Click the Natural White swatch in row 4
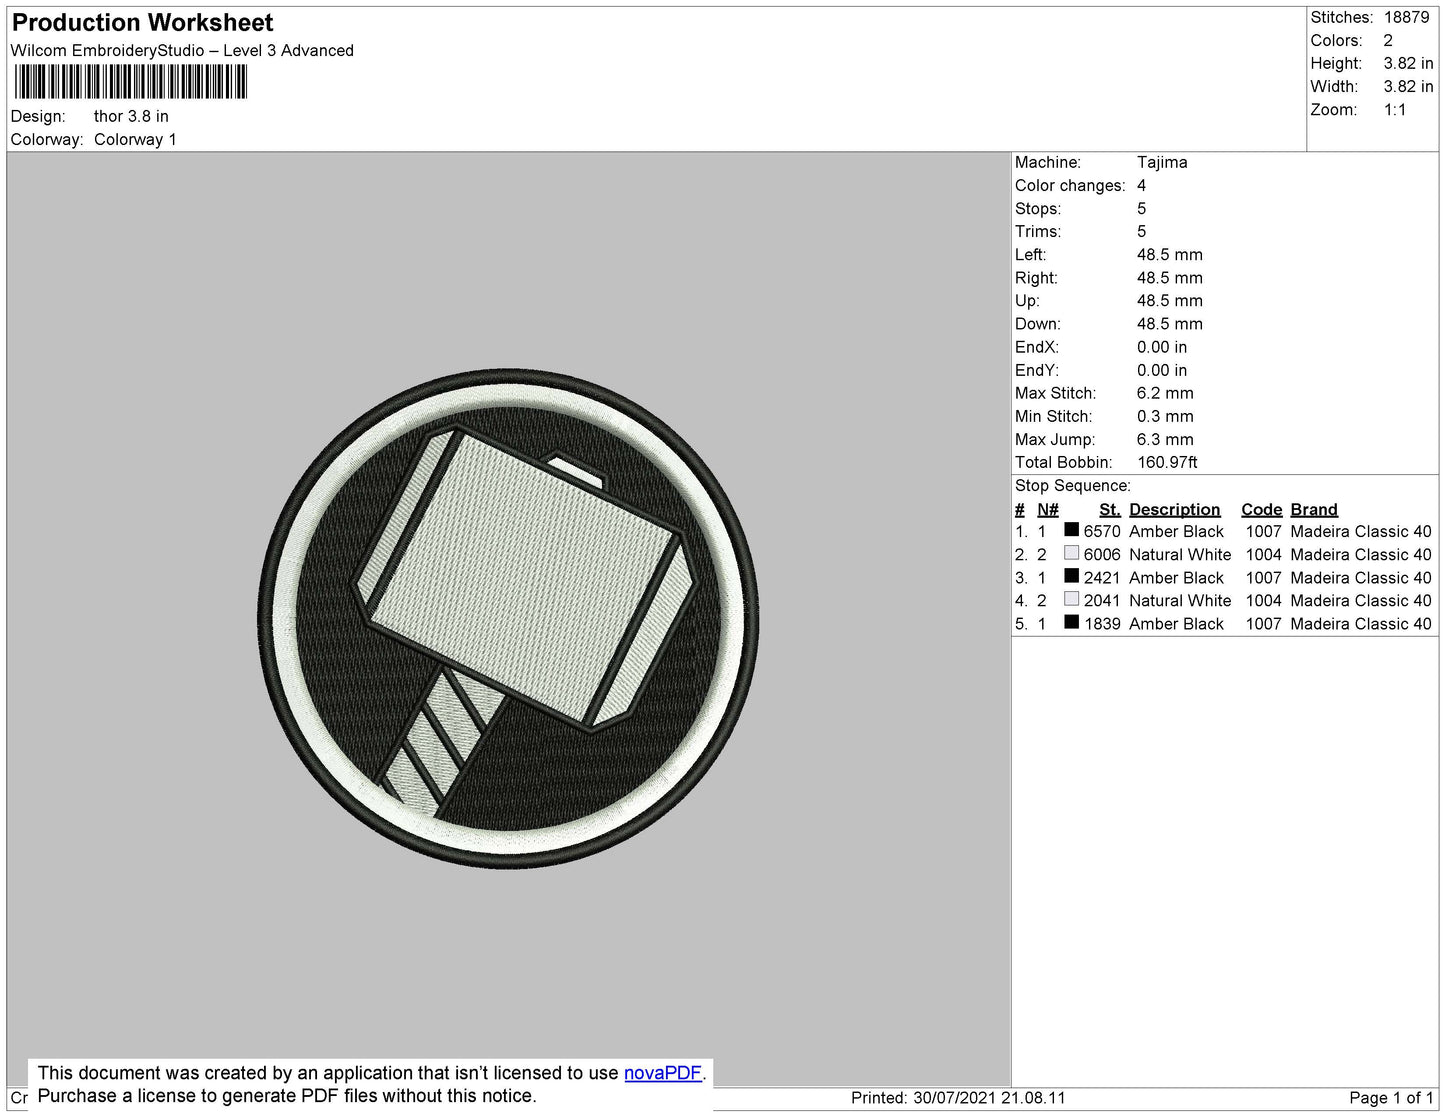1445x1117 pixels. (1071, 599)
